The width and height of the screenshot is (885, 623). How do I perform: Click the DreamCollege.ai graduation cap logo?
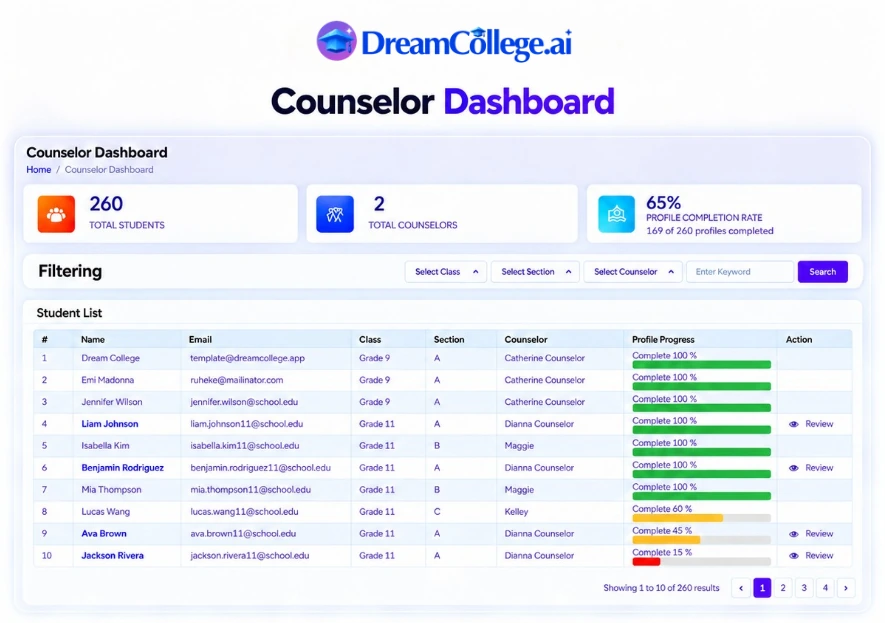pos(336,41)
